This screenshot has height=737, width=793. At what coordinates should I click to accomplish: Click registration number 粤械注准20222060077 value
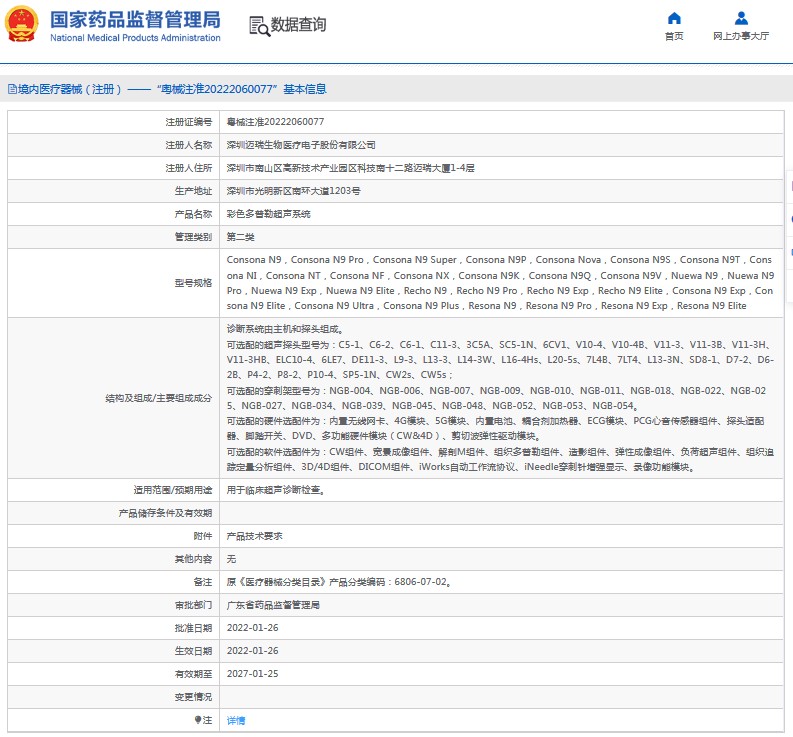pos(275,121)
